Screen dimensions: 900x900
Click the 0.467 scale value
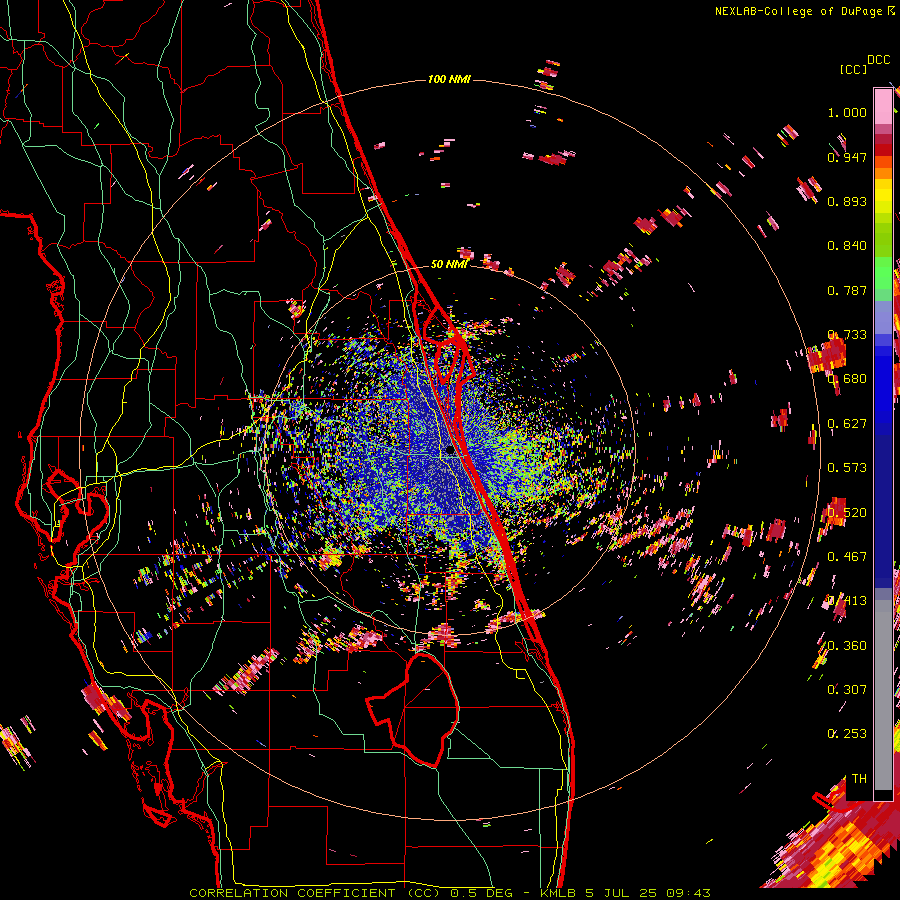click(847, 557)
